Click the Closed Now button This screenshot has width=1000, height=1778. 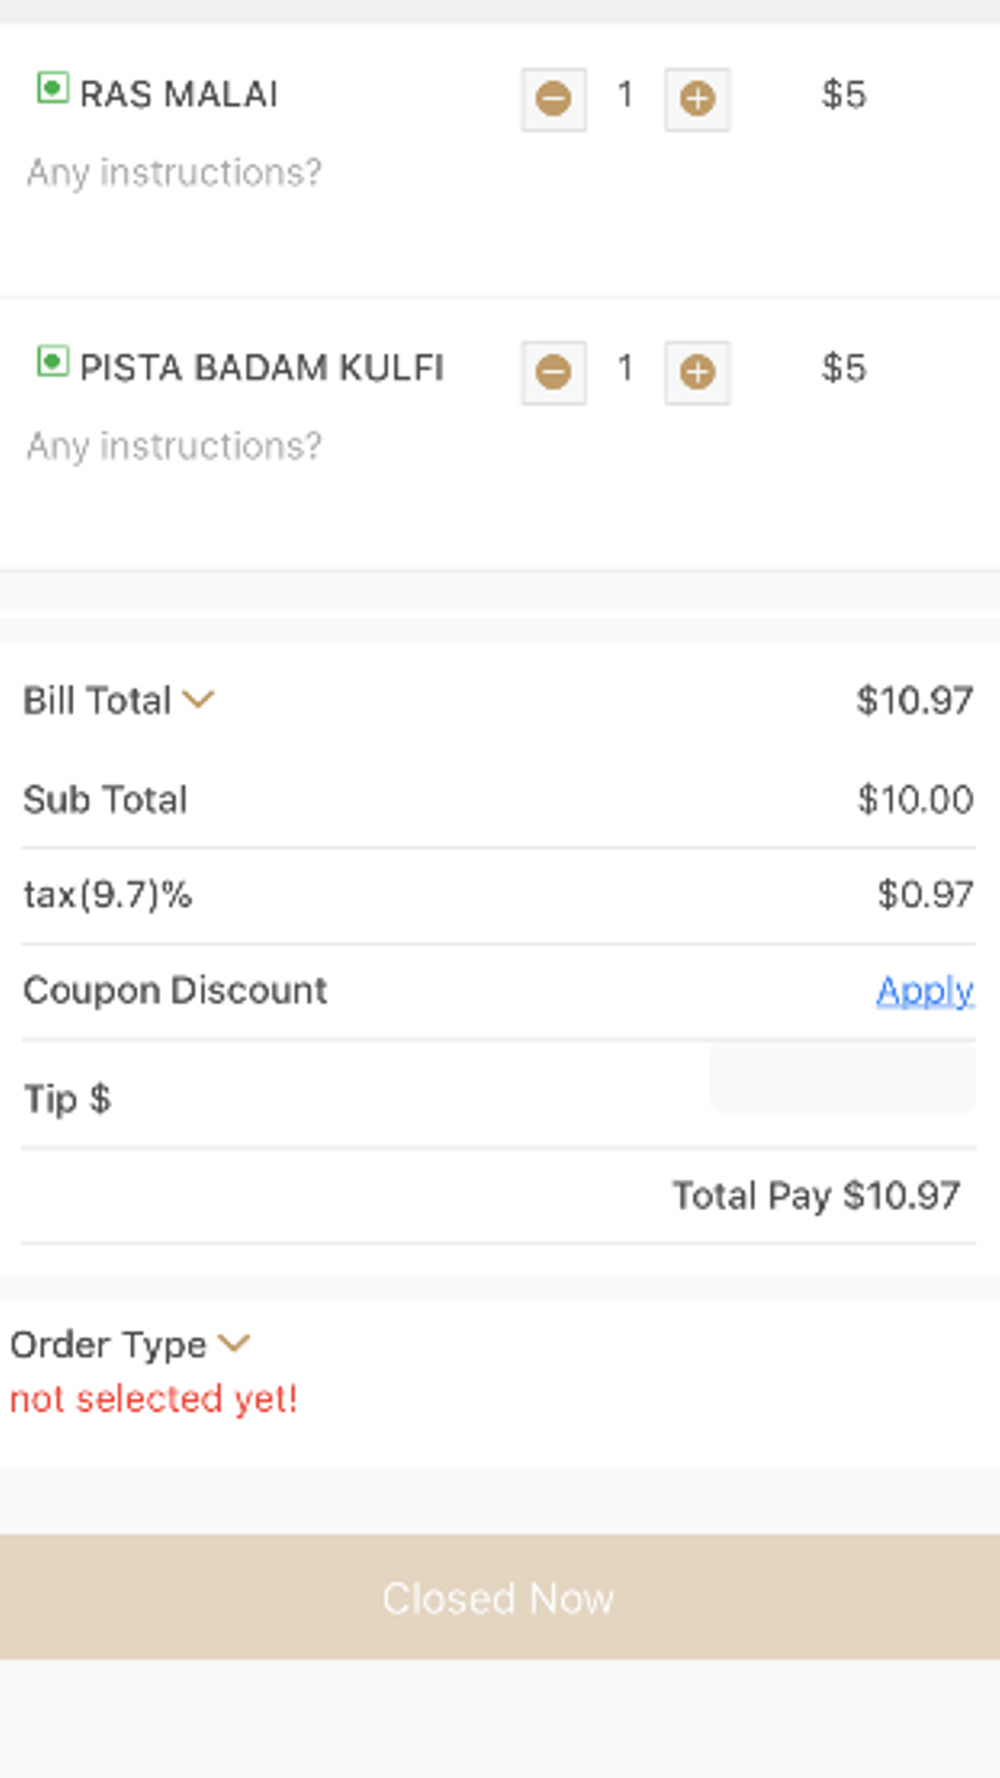coord(500,1597)
